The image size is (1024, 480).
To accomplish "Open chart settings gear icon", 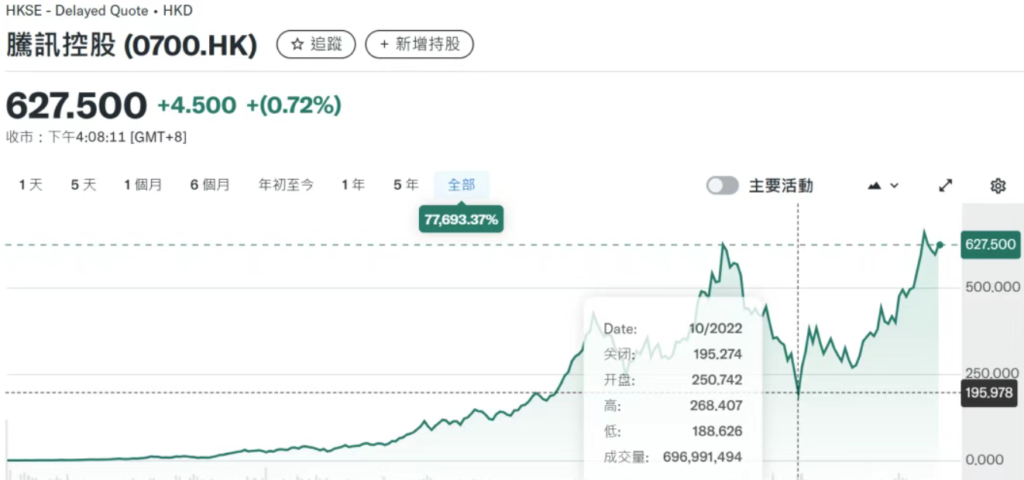I will pyautogui.click(x=997, y=185).
